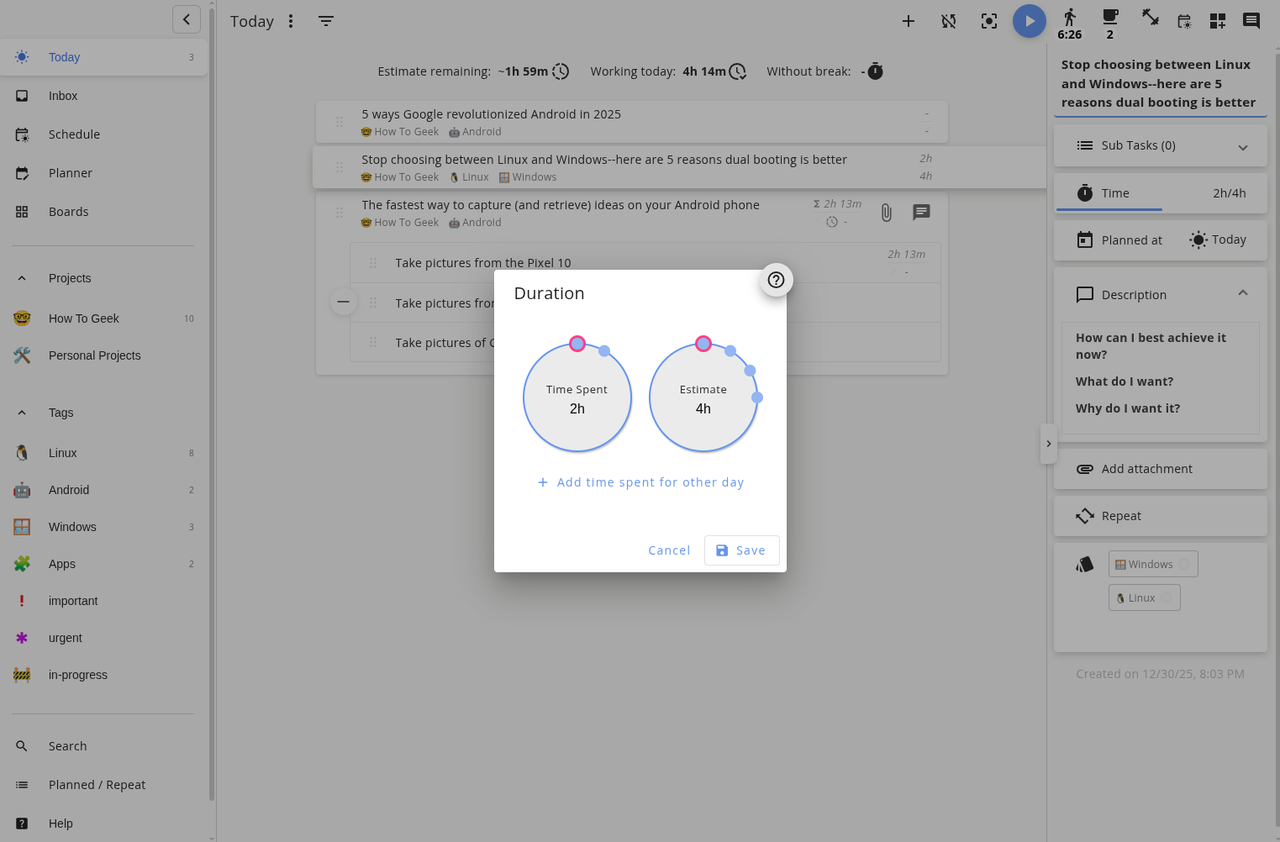Collapse the Description section
The image size is (1280, 842).
[x=1243, y=293]
